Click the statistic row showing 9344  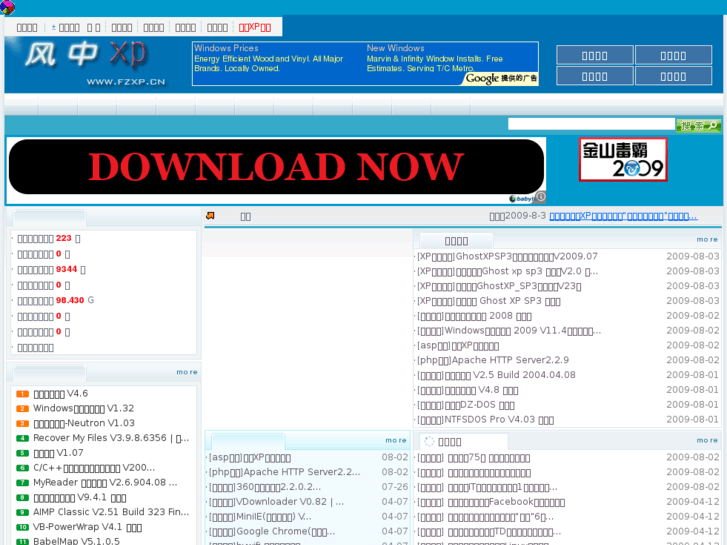coord(51,269)
